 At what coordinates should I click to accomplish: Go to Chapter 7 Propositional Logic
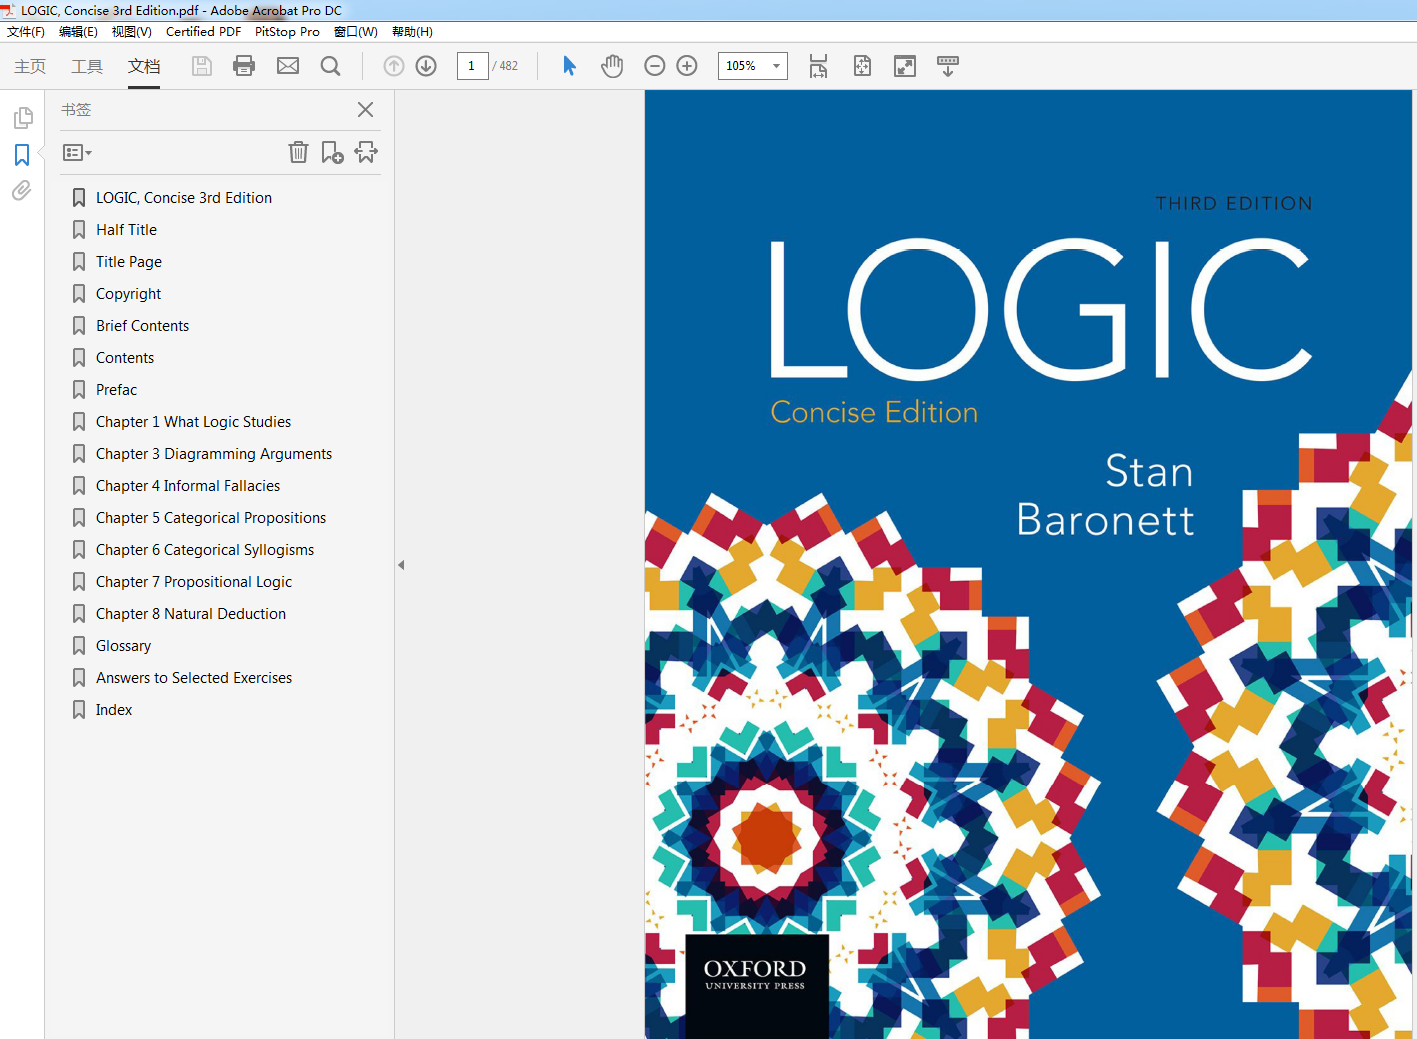[194, 582]
